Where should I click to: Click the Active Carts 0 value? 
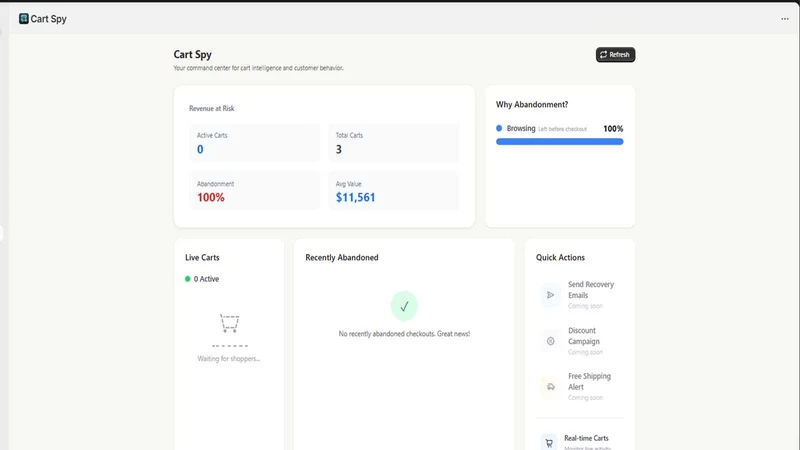(200, 149)
